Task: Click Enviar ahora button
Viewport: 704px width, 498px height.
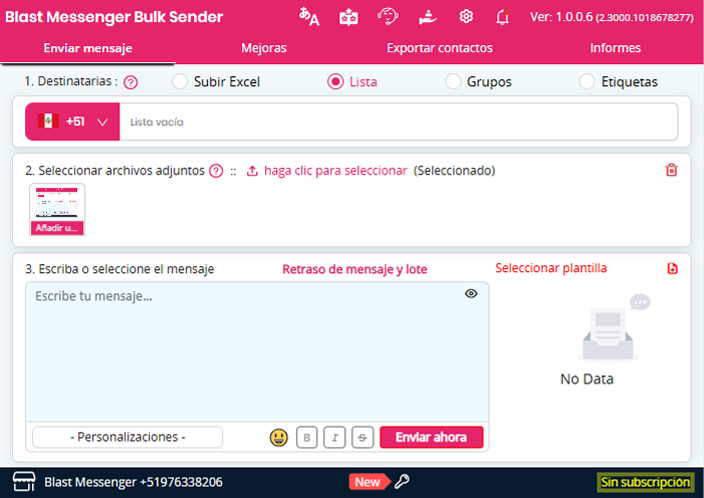Action: tap(431, 437)
